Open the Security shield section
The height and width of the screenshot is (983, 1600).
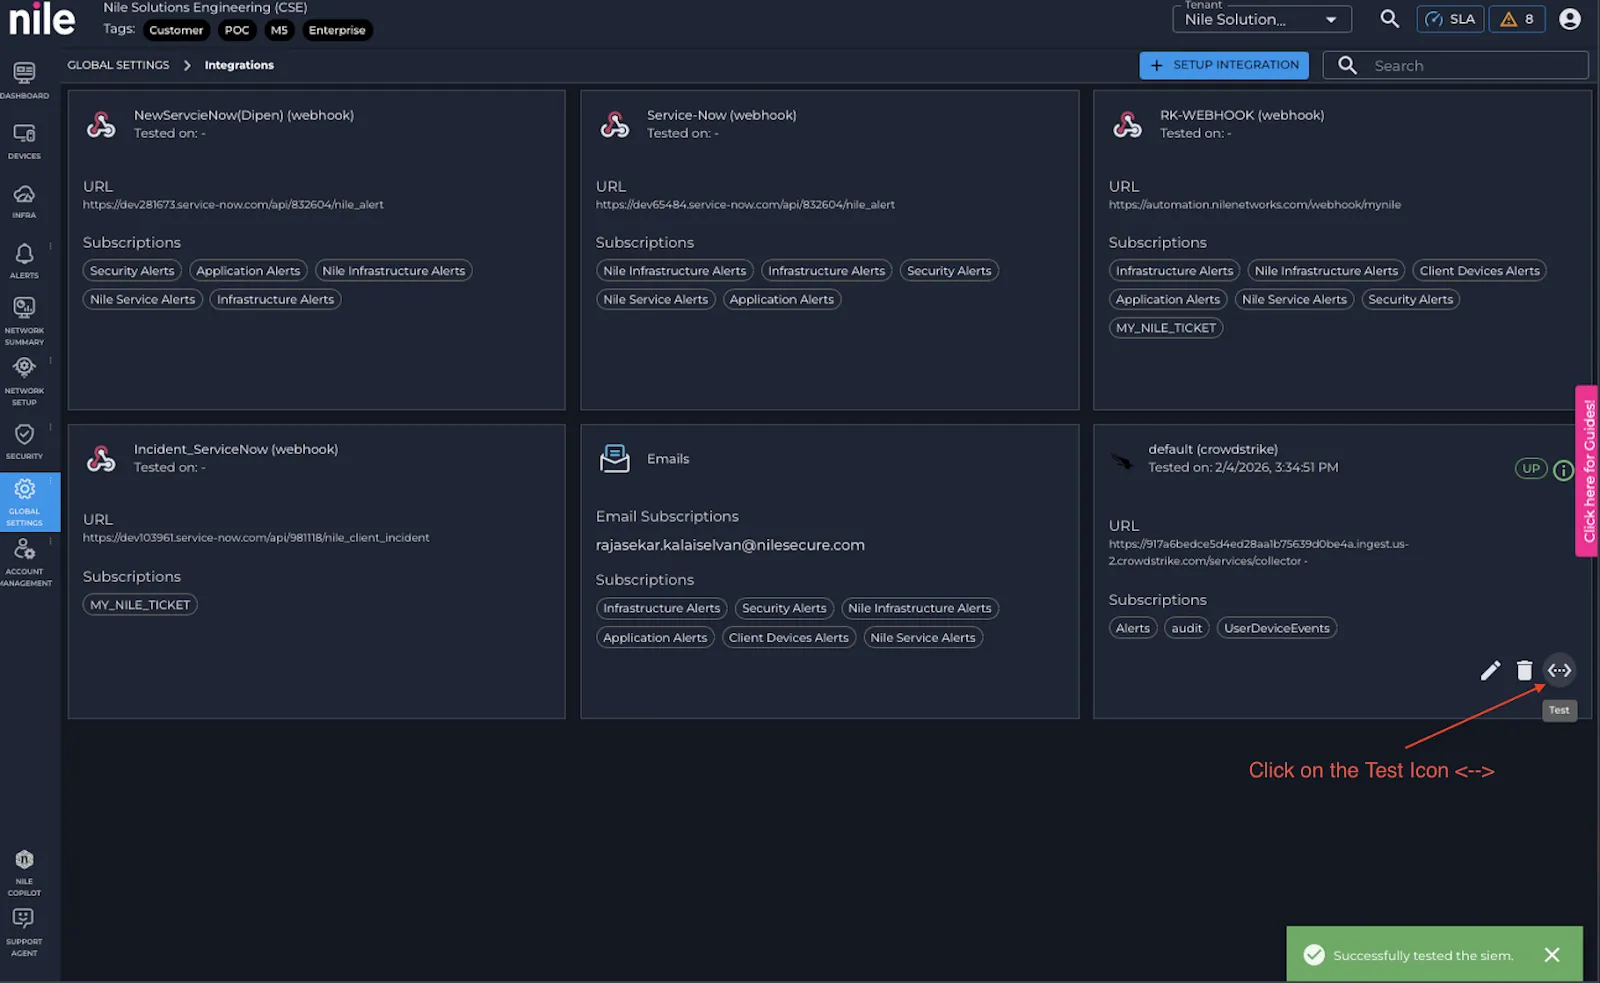point(24,441)
